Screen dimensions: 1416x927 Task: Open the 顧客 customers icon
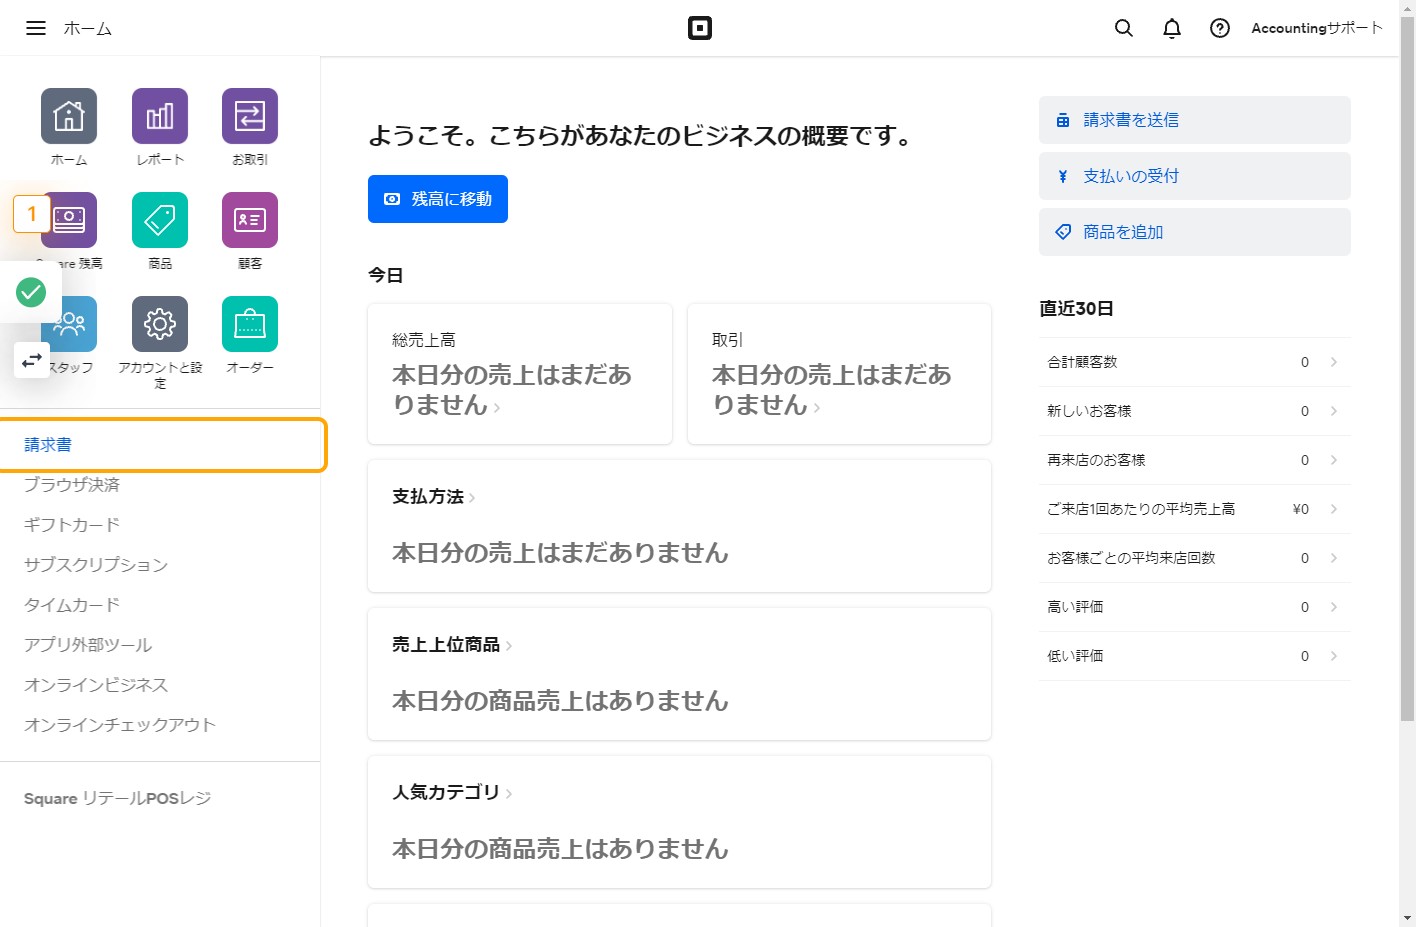tap(250, 220)
